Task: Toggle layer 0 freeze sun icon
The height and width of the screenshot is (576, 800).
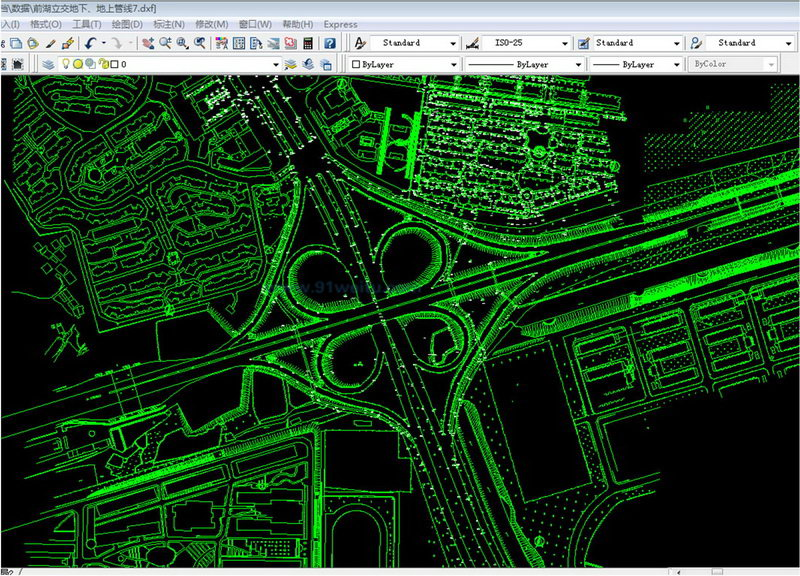Action: tap(78, 64)
